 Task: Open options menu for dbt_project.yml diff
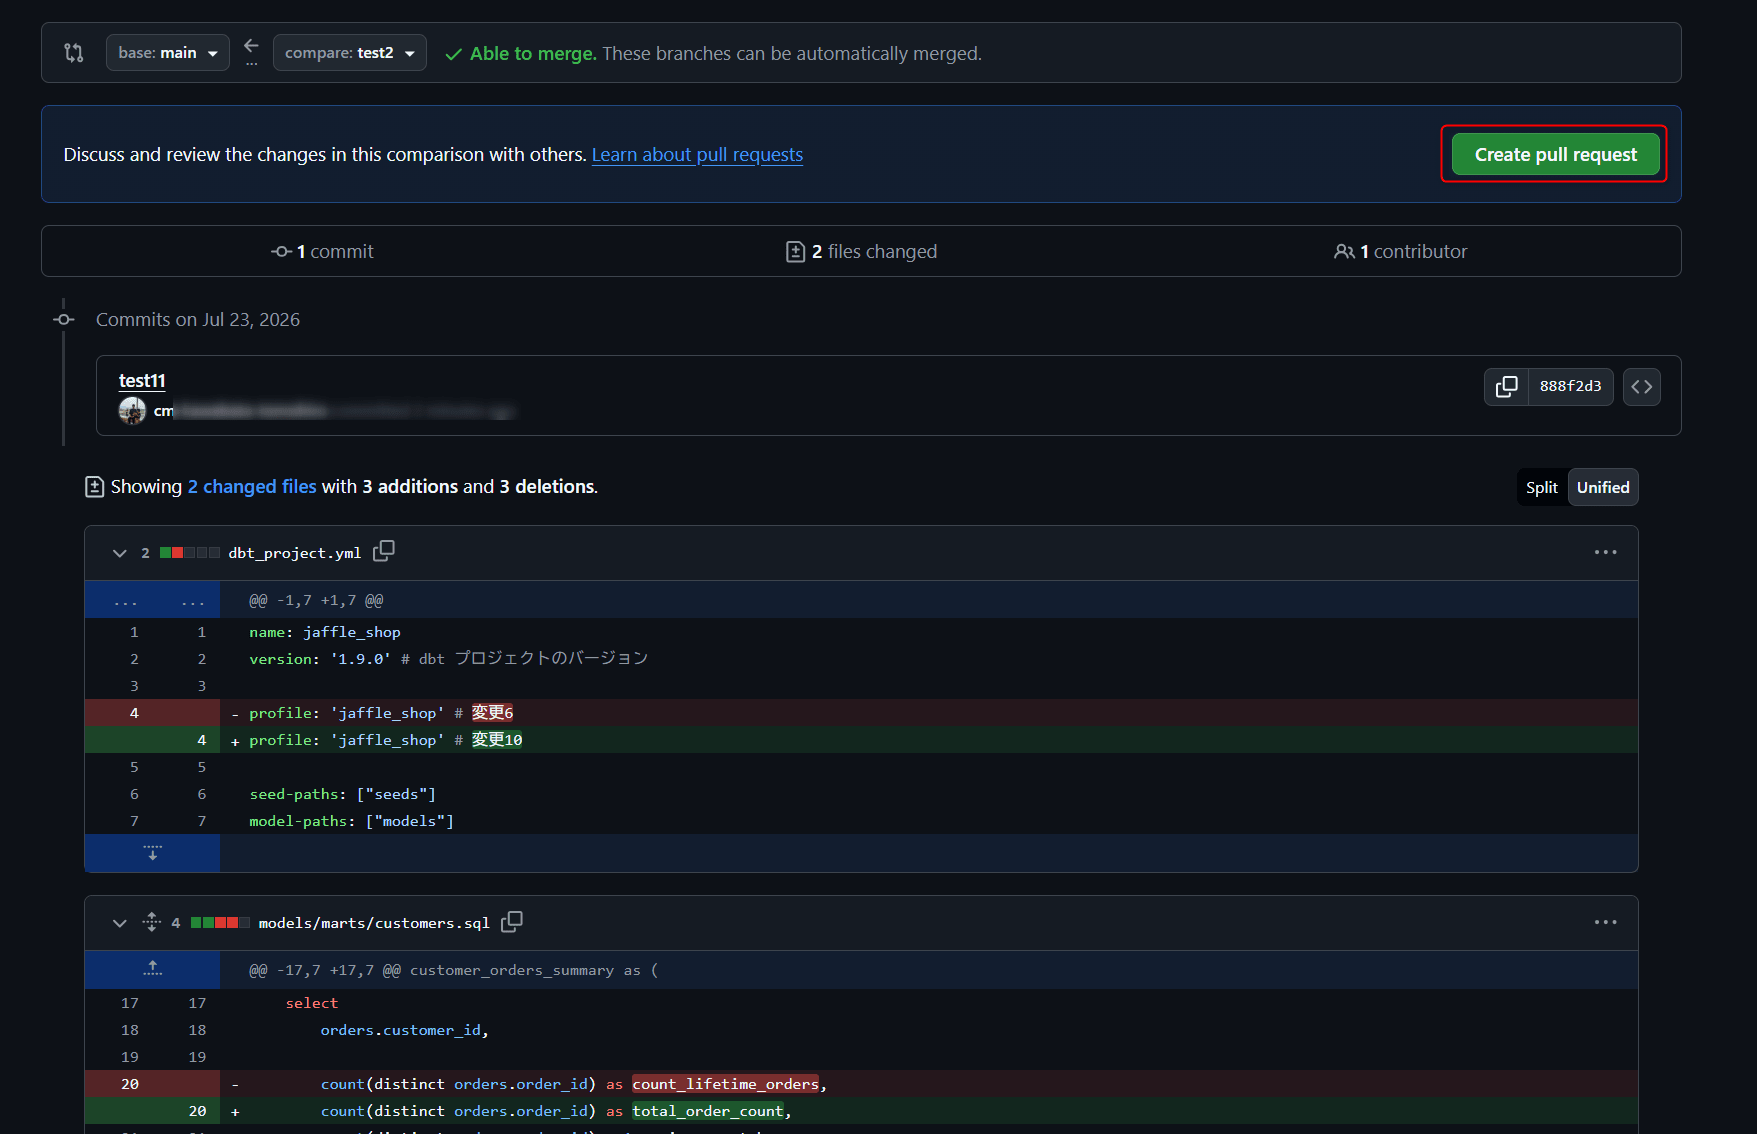[1606, 552]
